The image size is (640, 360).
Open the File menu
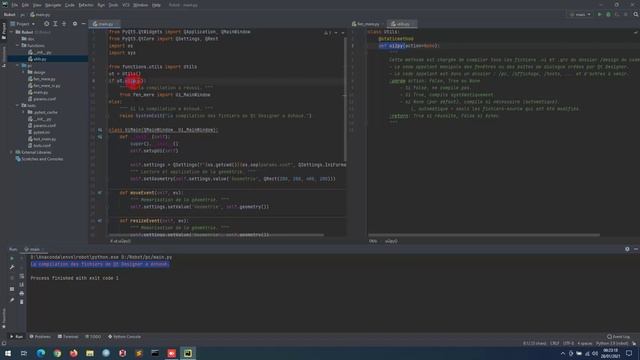point(15,5)
